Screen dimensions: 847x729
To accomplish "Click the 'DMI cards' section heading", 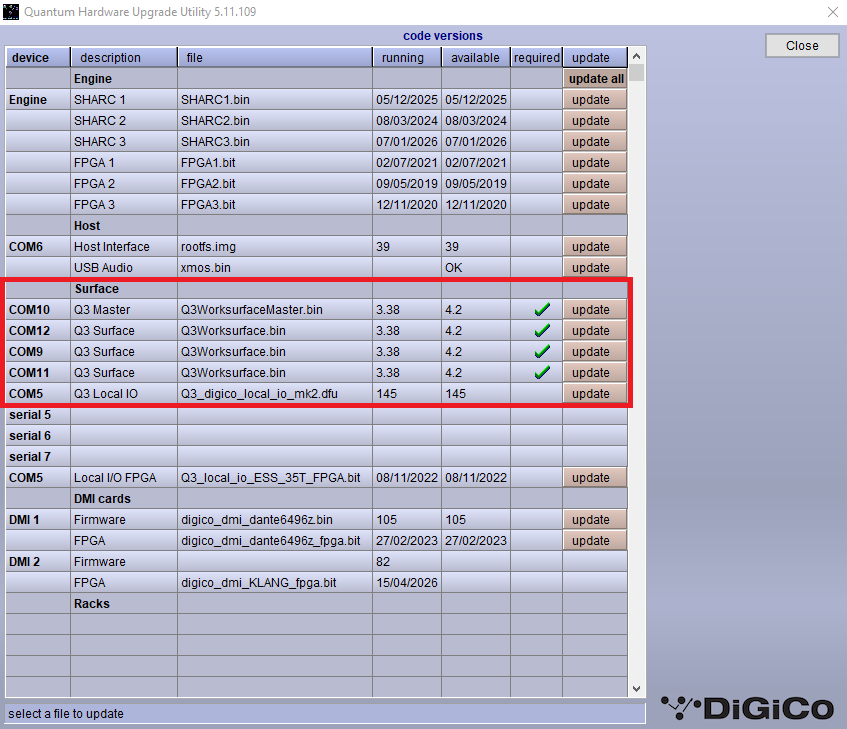I will (x=102, y=499).
